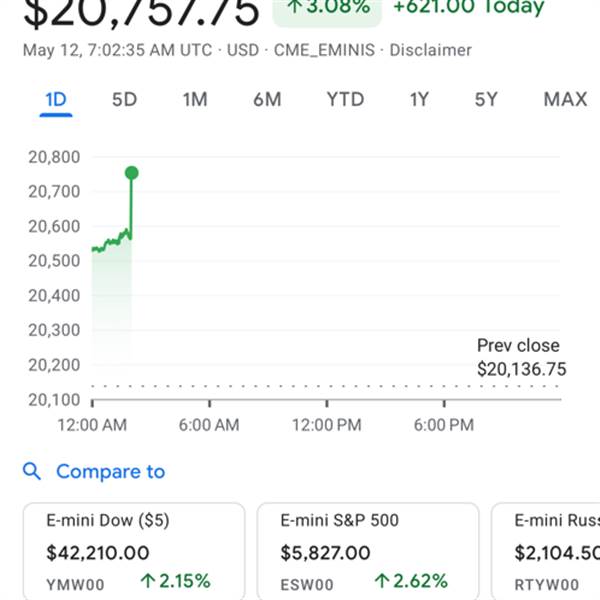This screenshot has width=600, height=600.
Task: Show the 6M chart range
Action: tap(267, 100)
